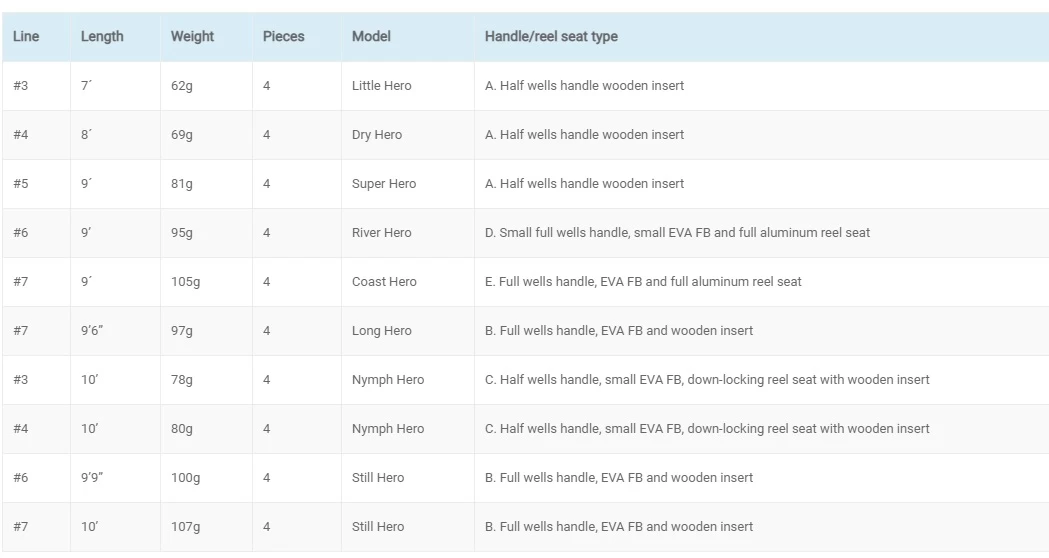Select the River Hero model cell
This screenshot has width=1049, height=558.
pyautogui.click(x=381, y=233)
